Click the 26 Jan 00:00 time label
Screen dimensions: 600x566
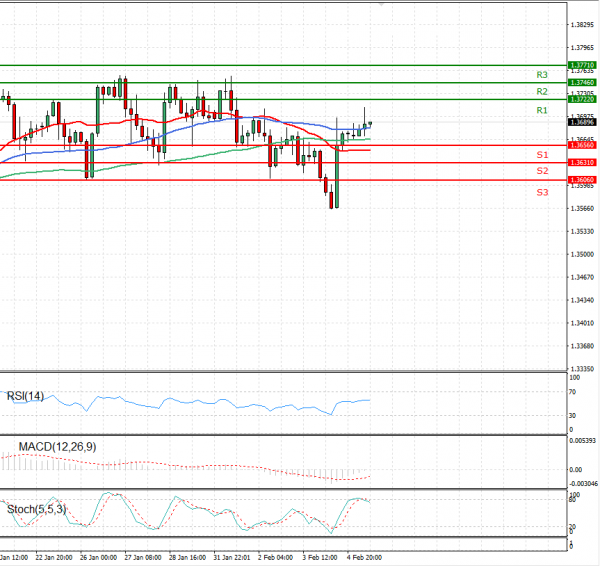pyautogui.click(x=98, y=558)
